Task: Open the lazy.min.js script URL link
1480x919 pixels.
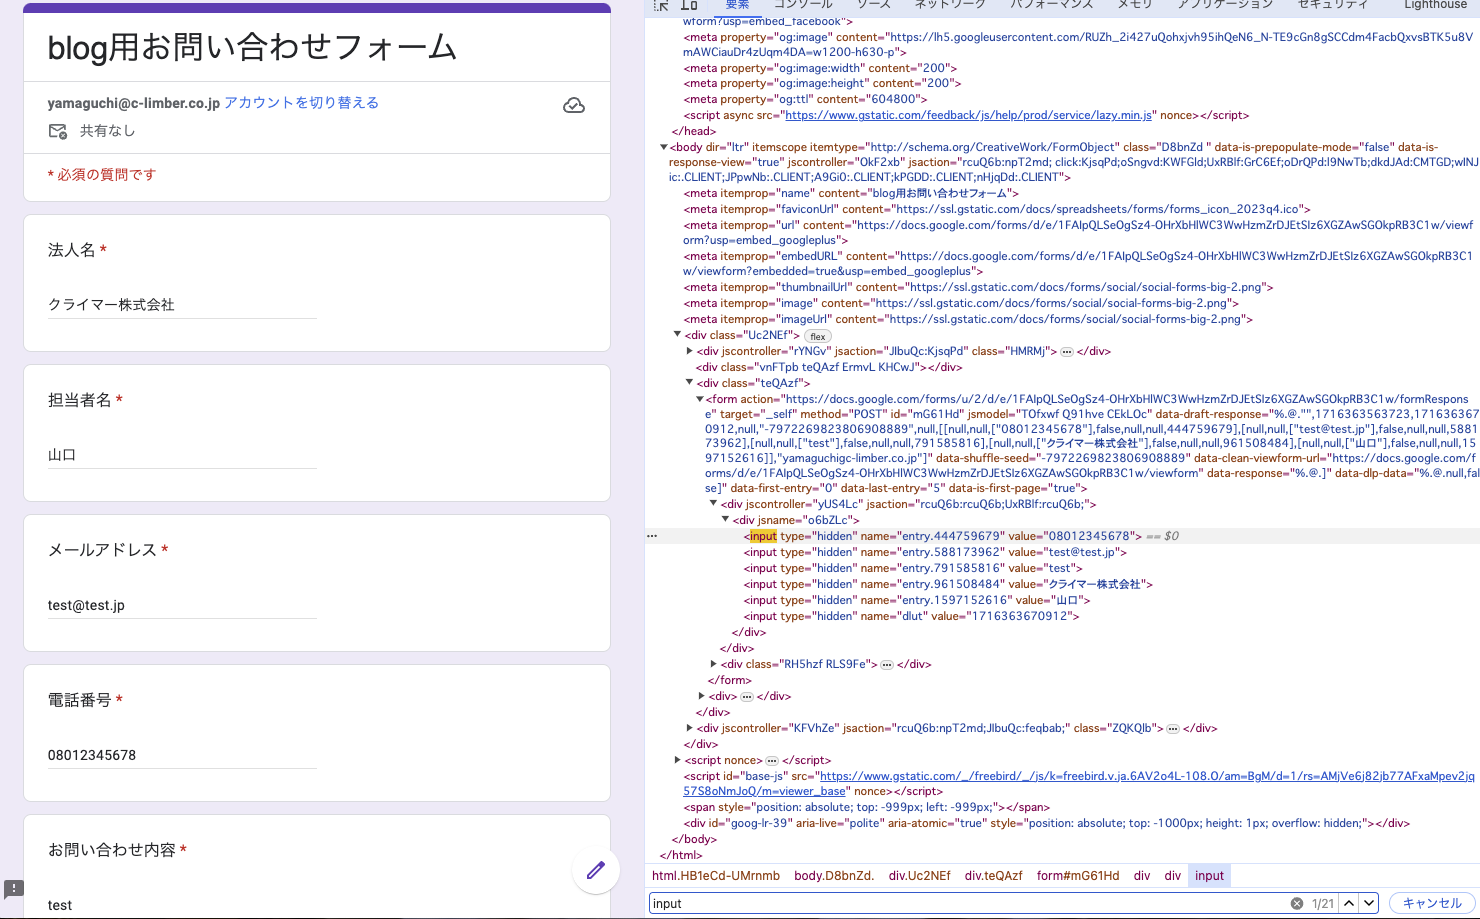Action: pos(968,115)
